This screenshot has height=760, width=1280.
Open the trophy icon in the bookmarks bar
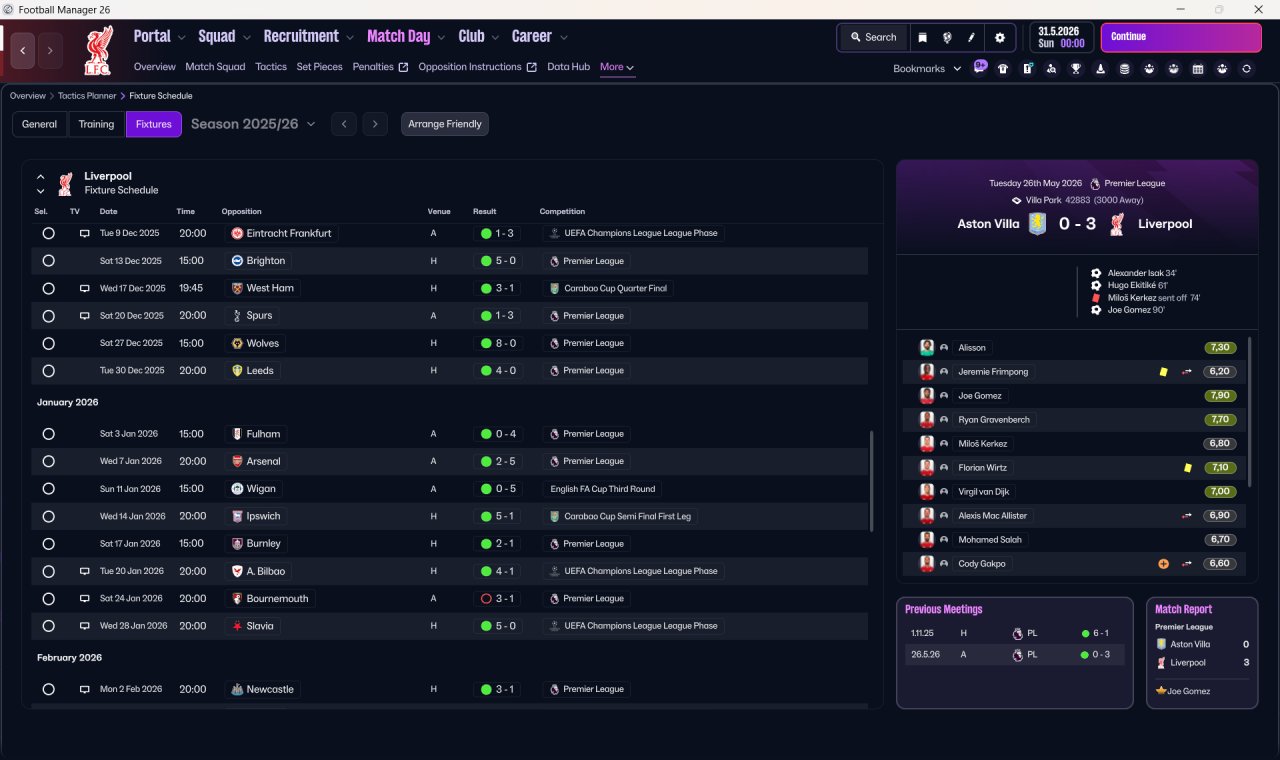click(1076, 69)
